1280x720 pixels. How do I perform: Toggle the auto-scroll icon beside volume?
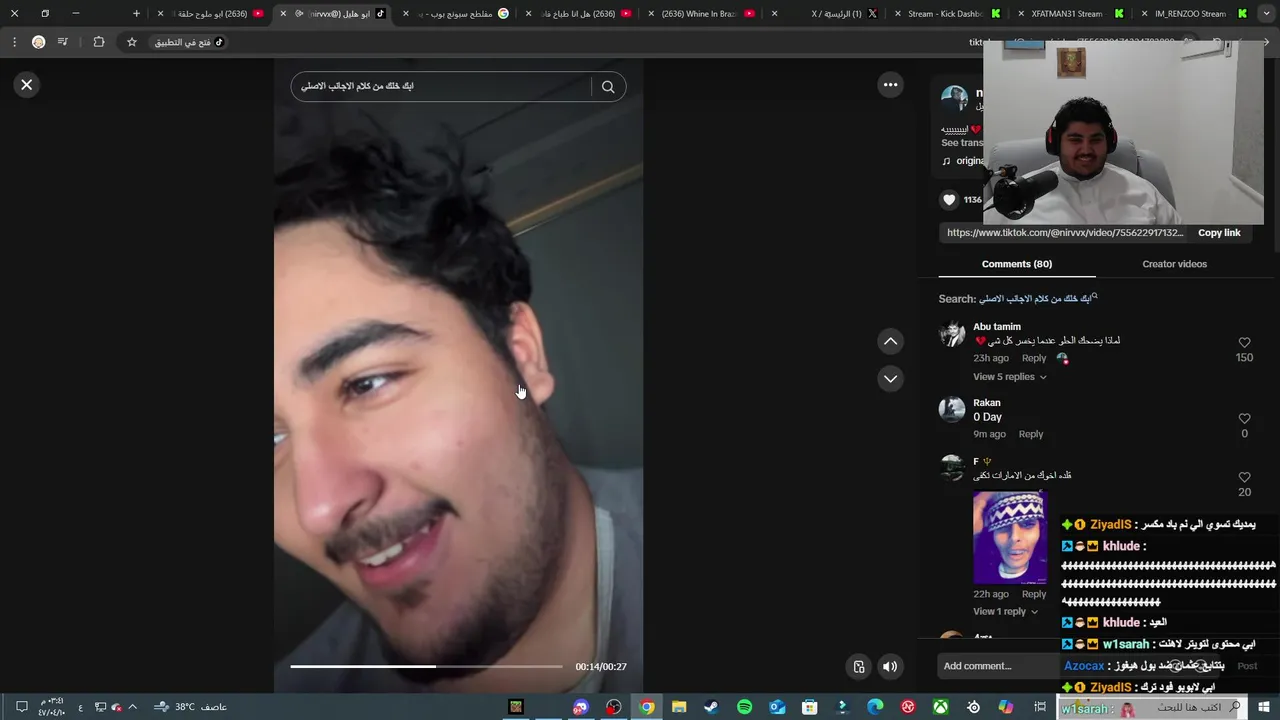(858, 666)
